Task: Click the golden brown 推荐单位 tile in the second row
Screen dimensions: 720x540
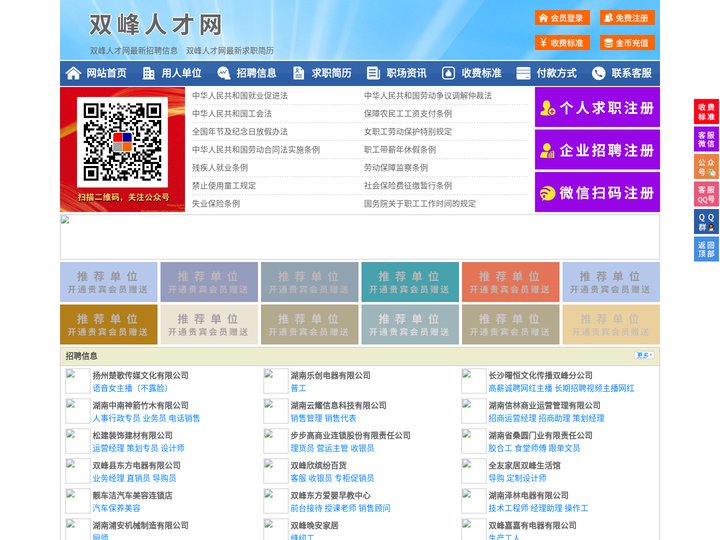Action: pyautogui.click(x=108, y=324)
